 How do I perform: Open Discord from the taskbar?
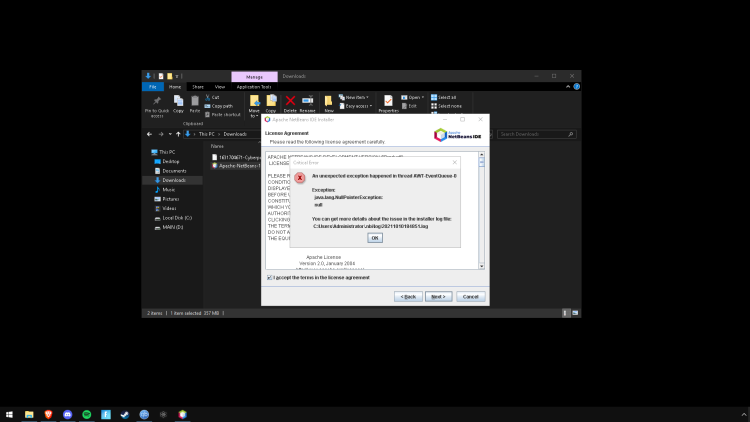pos(67,414)
